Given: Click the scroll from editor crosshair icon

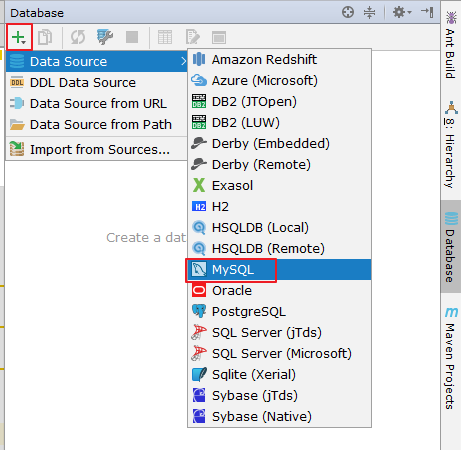Looking at the screenshot, I should coord(348,13).
